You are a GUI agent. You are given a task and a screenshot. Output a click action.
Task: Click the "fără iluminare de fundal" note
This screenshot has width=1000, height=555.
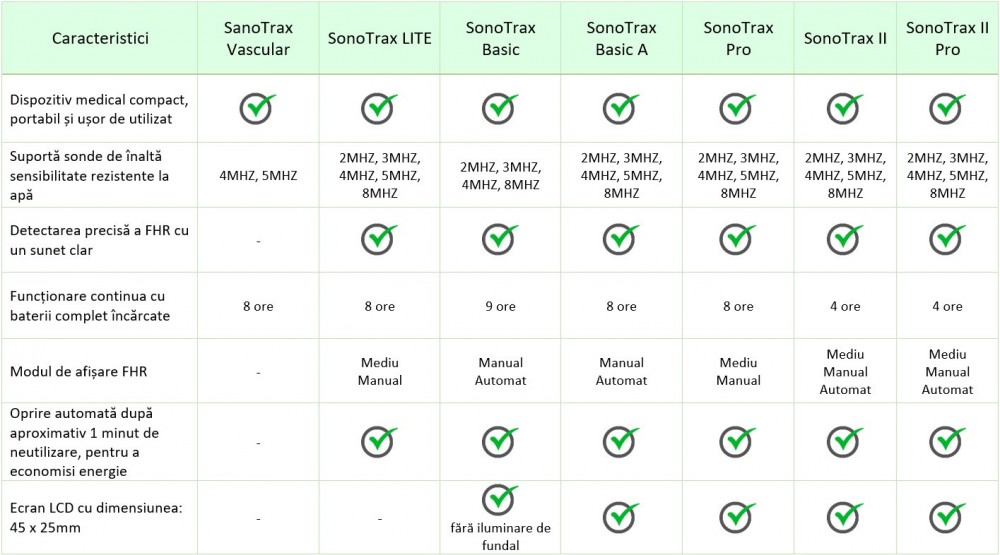click(500, 536)
